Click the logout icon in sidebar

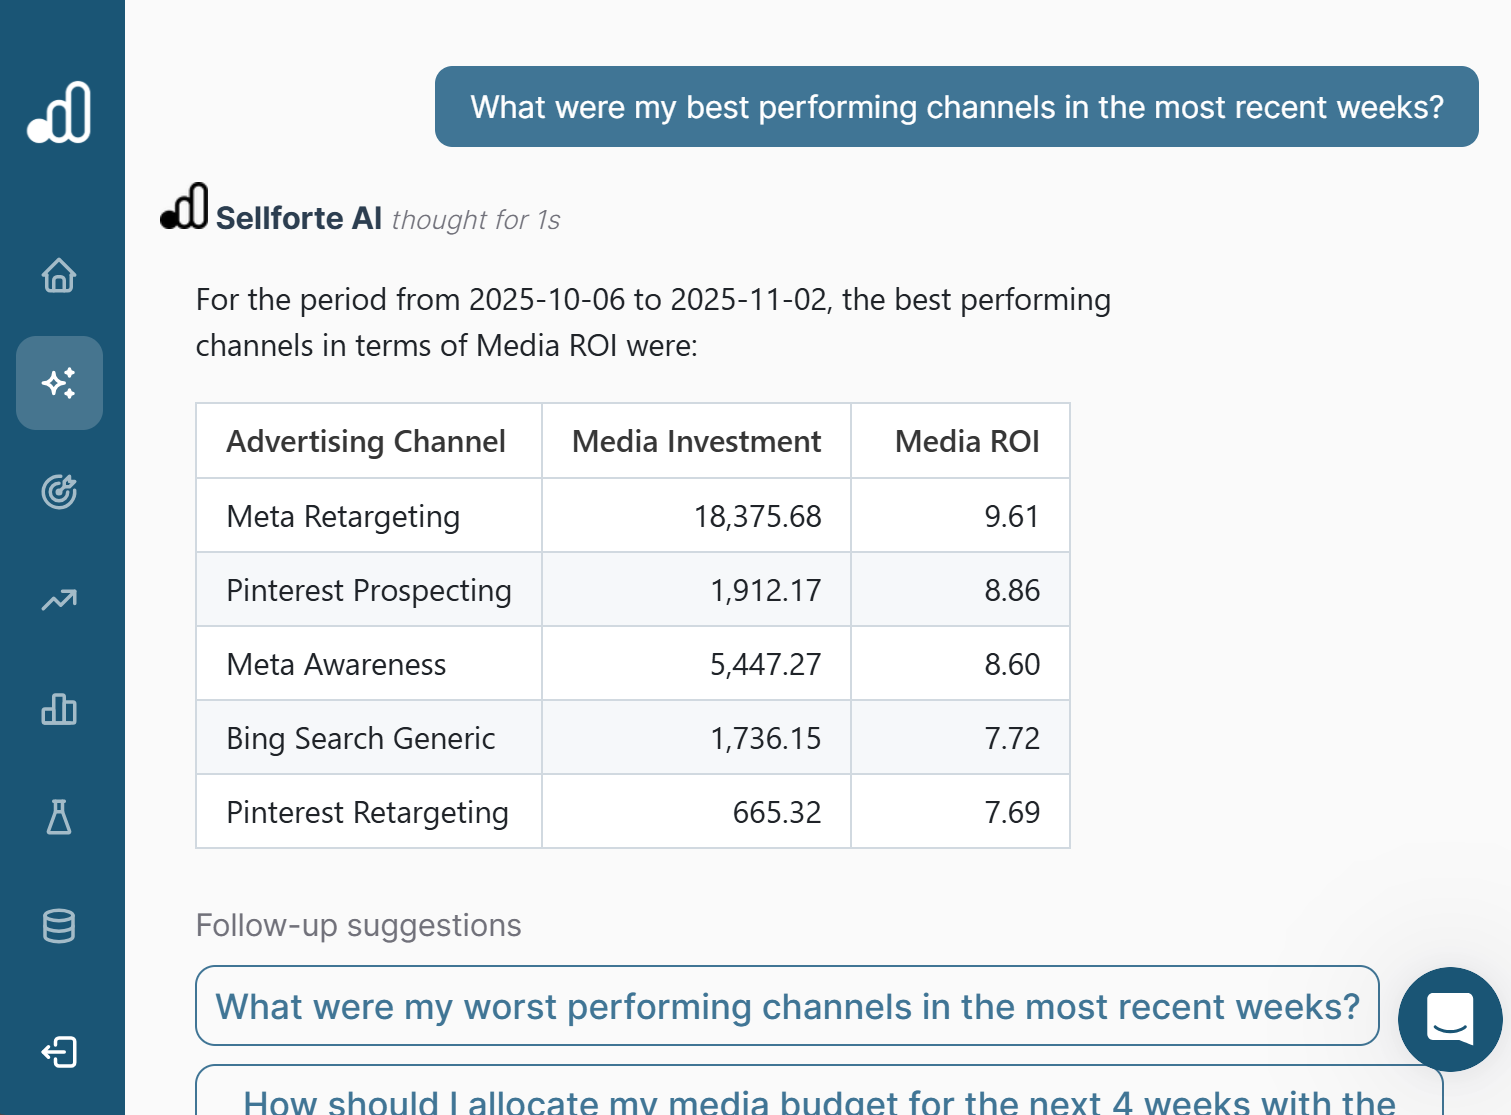(x=59, y=1052)
